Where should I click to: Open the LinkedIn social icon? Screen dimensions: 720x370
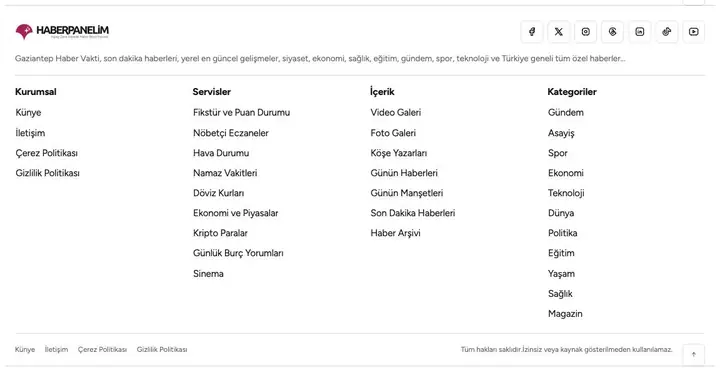[x=640, y=32]
